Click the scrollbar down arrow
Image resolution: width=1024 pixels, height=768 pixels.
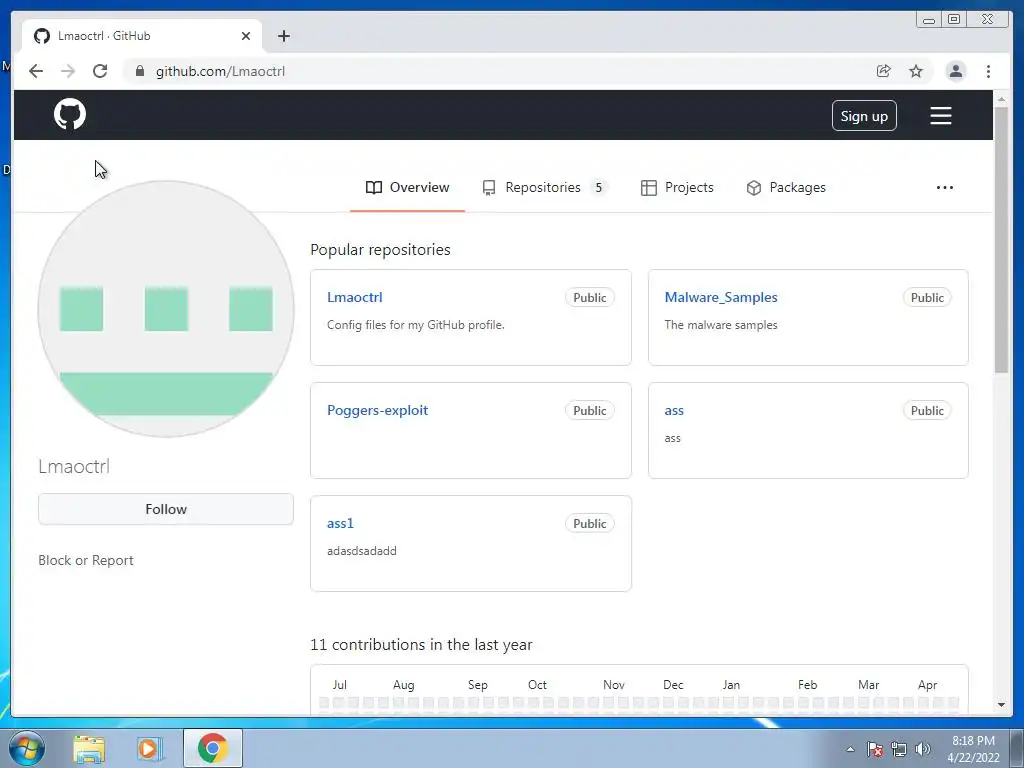pyautogui.click(x=1001, y=705)
